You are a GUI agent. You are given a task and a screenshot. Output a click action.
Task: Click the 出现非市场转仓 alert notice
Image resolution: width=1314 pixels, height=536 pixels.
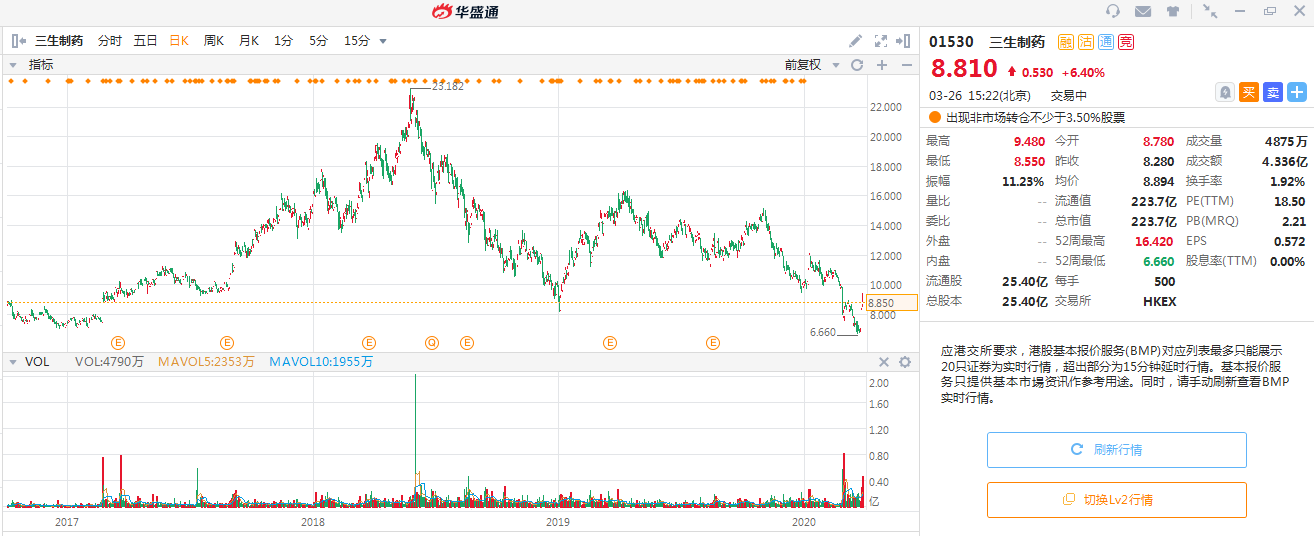[x=1035, y=117]
